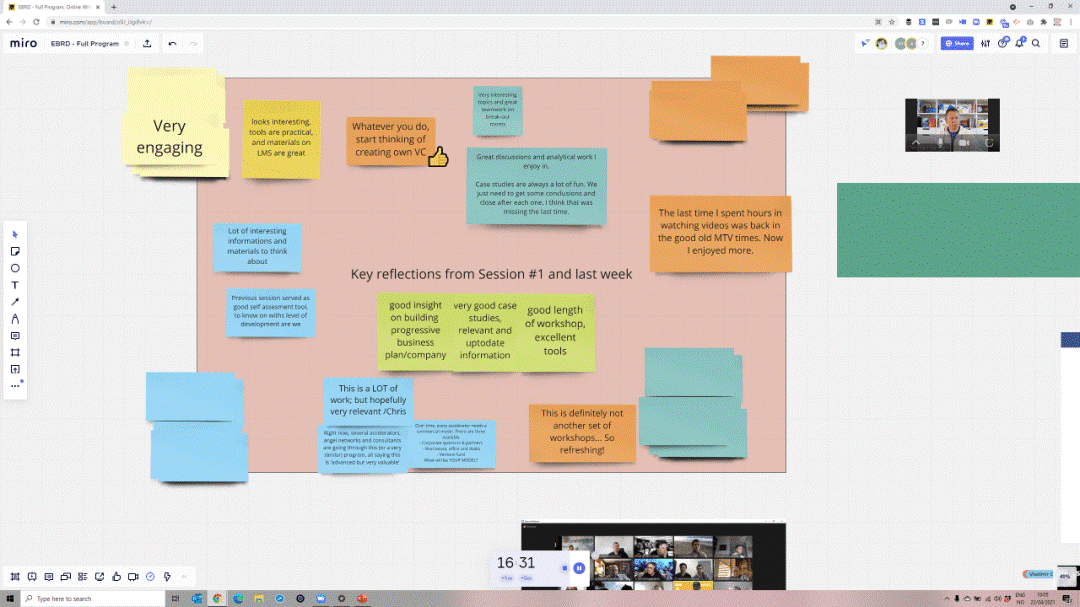The image size is (1080, 607).
Task: Toggle camera in video chat tile
Action: tap(965, 143)
